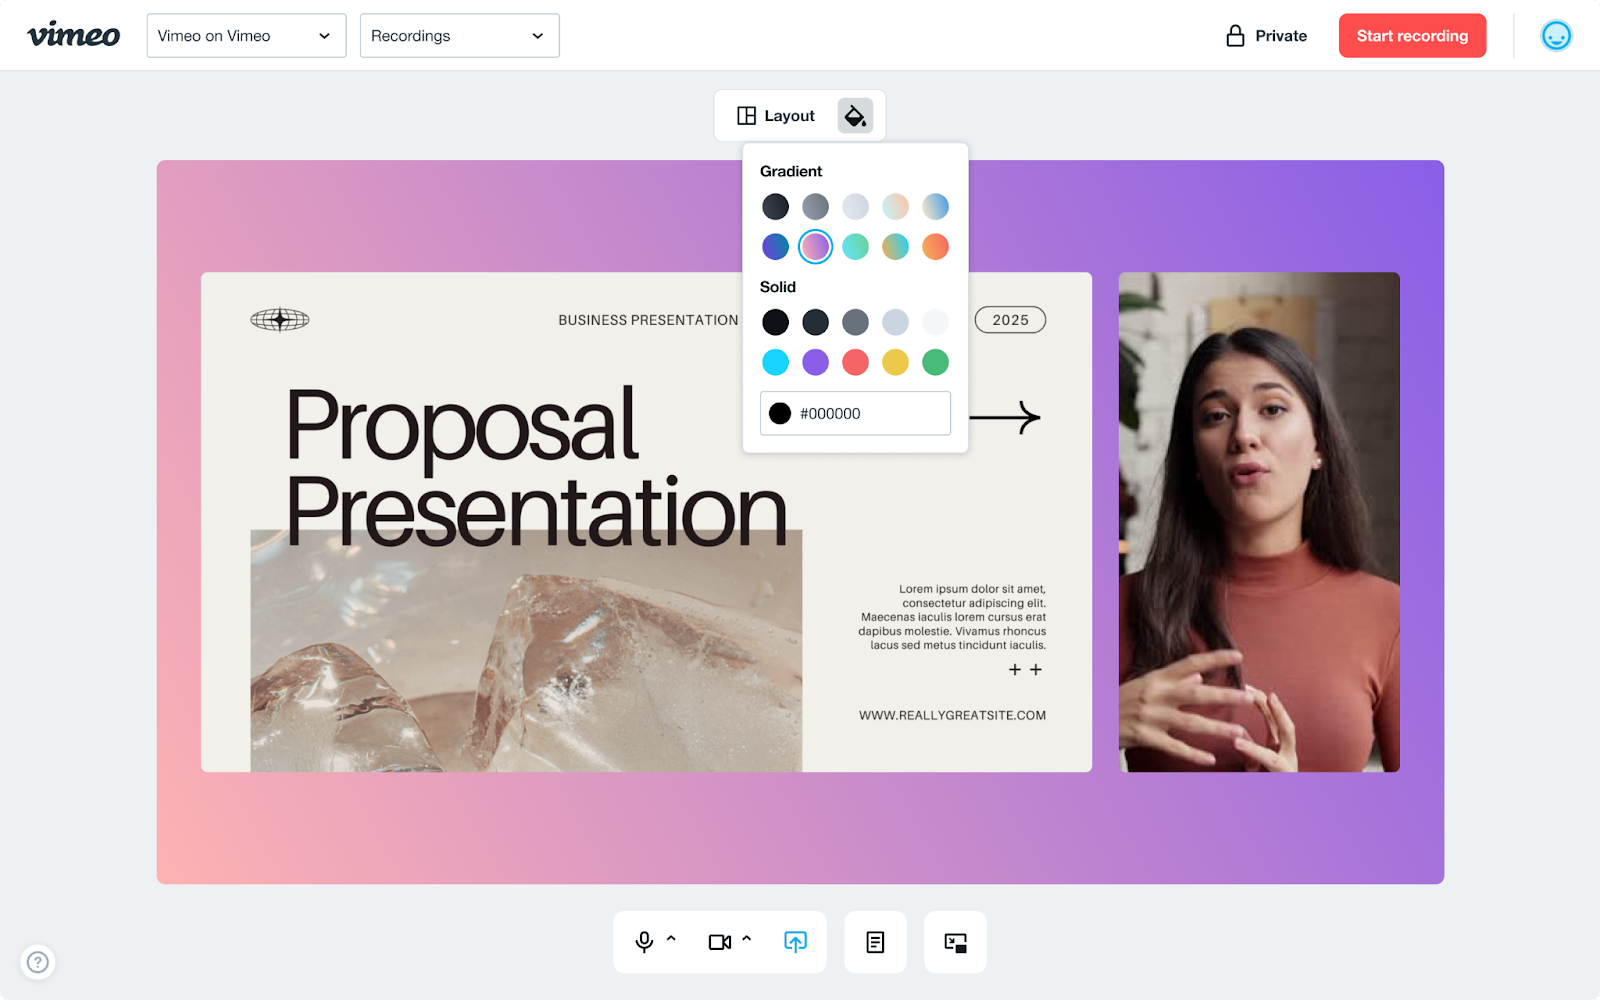Expand microphone options chevron

(x=672, y=939)
